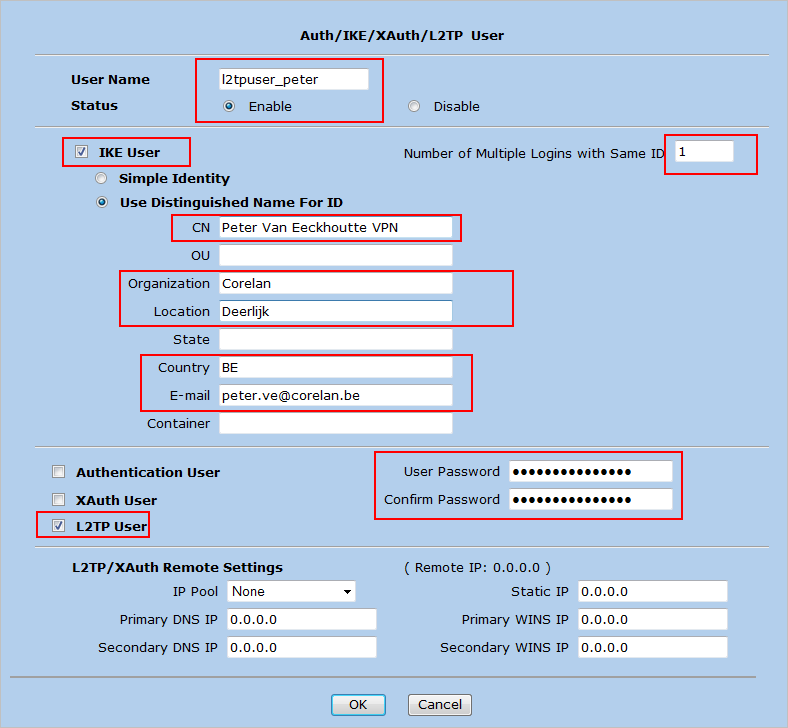Click the Confirm Password field

(590, 500)
